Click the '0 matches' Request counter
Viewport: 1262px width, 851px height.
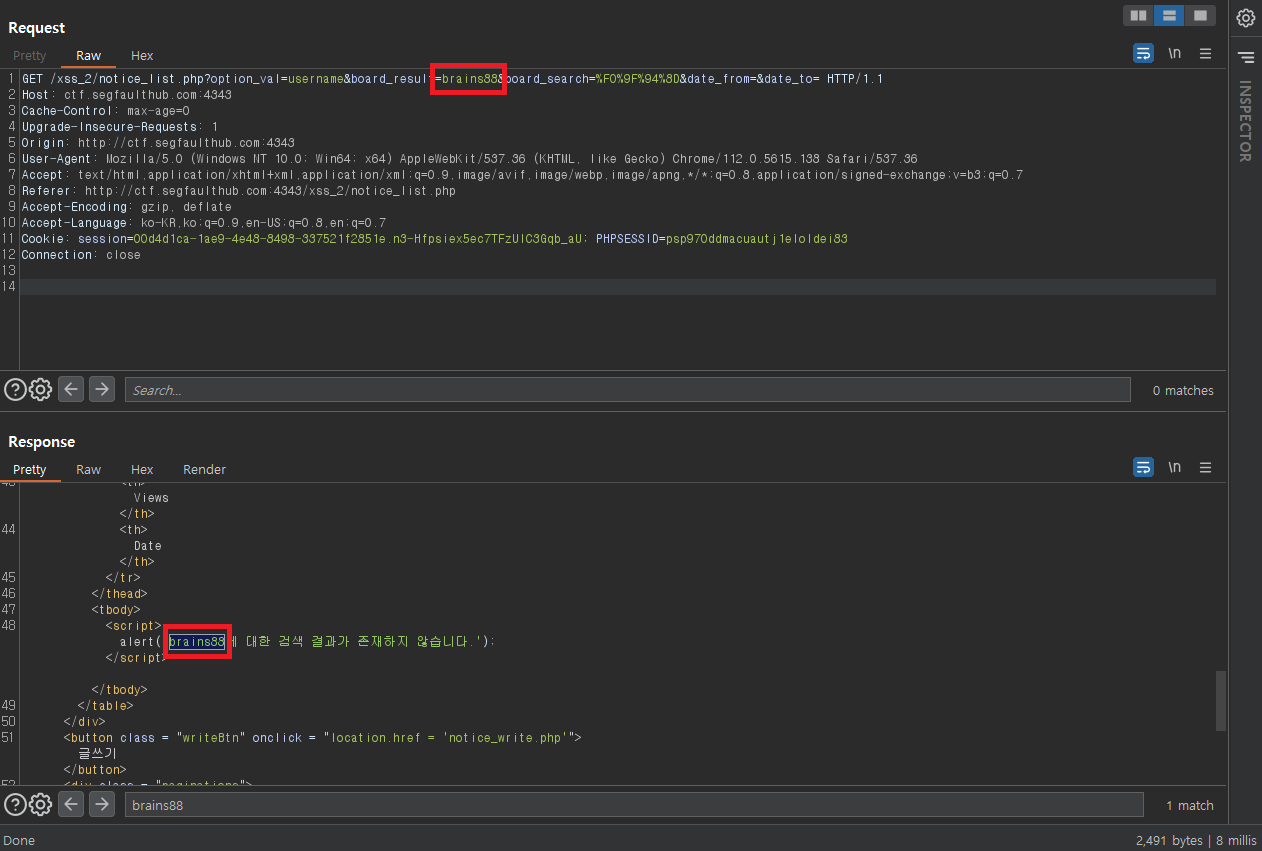coord(1183,391)
